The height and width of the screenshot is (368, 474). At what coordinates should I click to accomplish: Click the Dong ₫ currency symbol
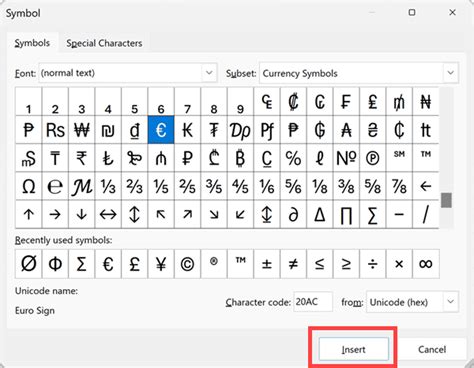(x=134, y=130)
